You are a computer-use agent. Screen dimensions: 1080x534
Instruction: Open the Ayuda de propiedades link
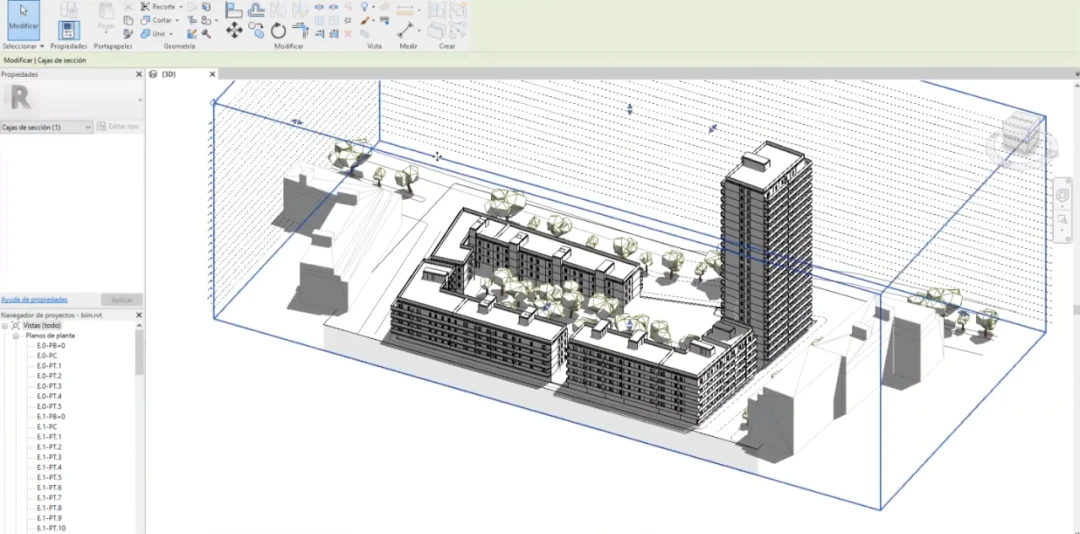(34, 300)
